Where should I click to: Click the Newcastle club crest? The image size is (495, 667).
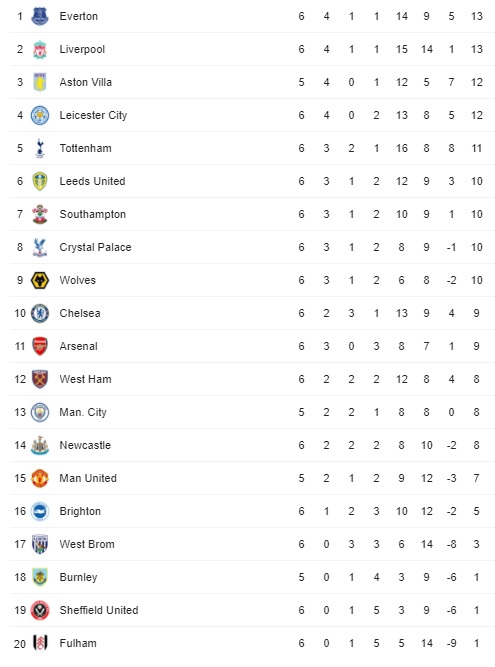[40, 445]
